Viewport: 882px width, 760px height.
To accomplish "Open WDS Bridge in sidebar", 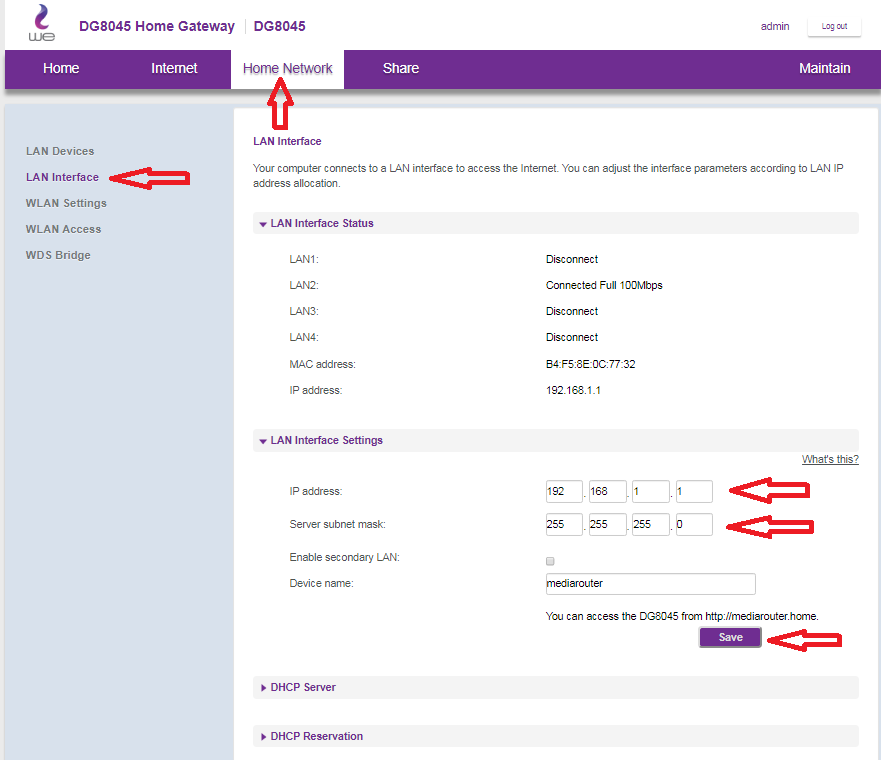I will click(58, 255).
